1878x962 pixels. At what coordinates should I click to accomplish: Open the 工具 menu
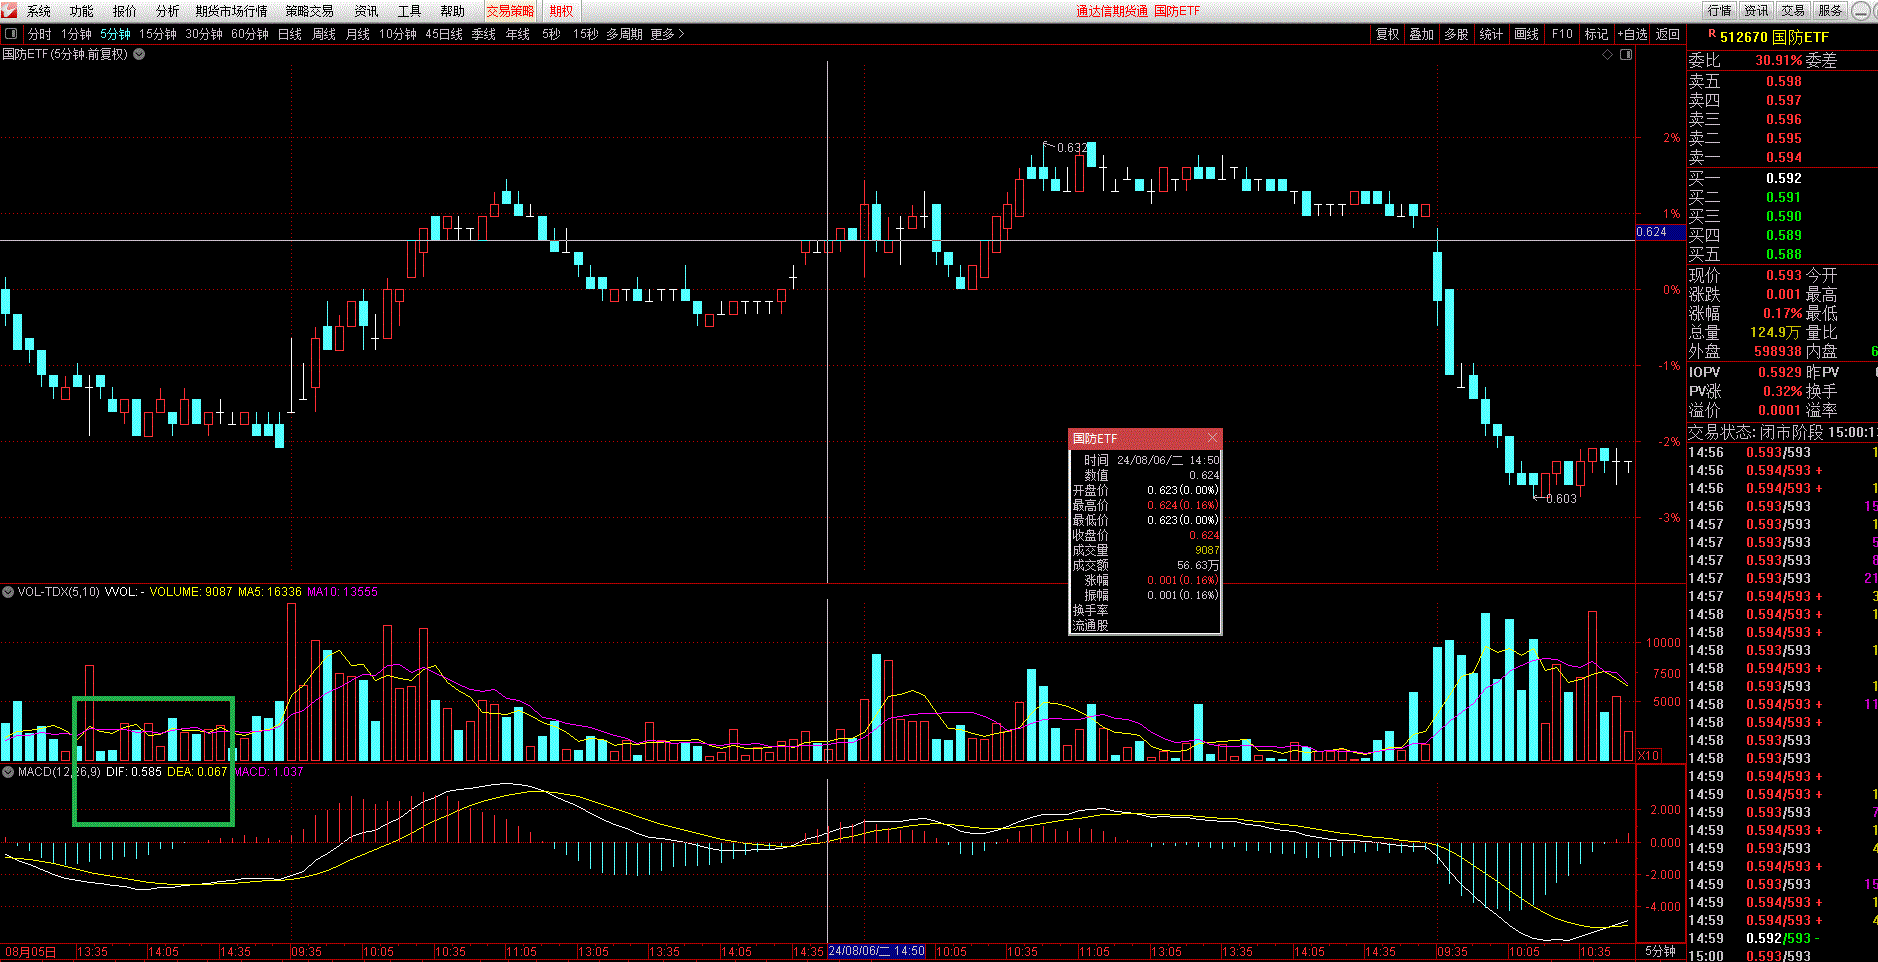coord(410,11)
